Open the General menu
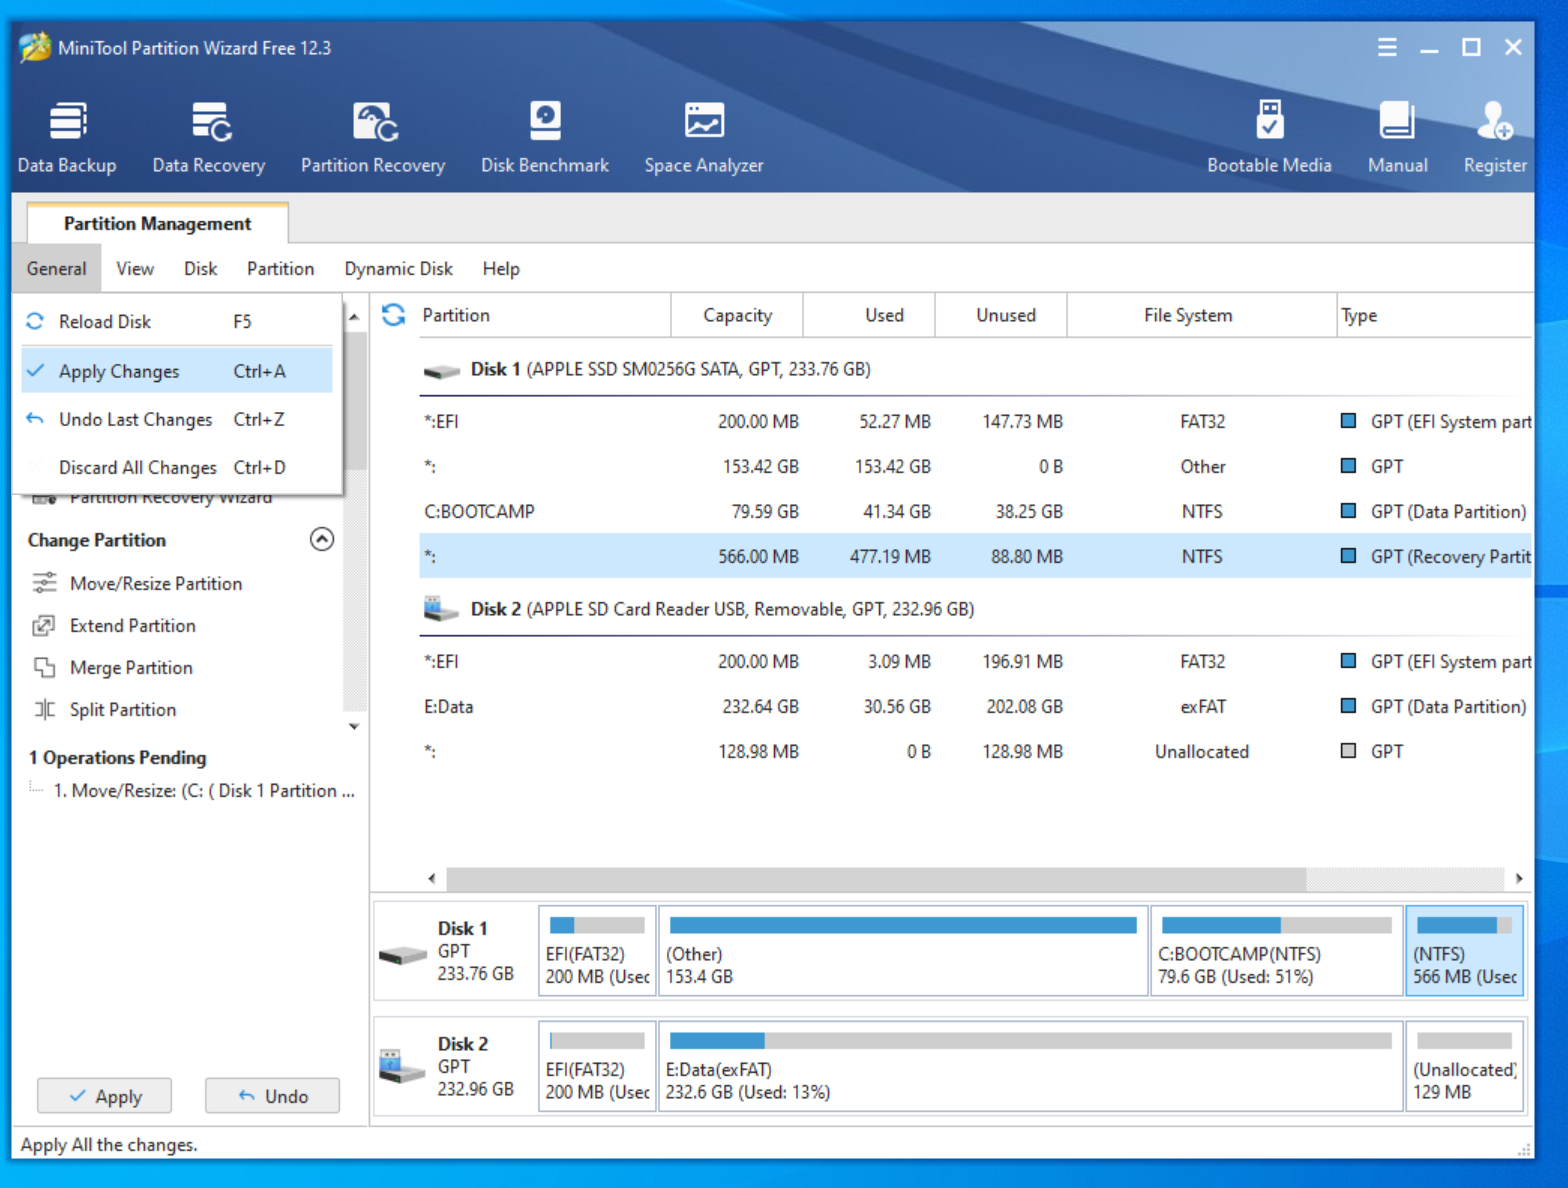1568x1188 pixels. [57, 268]
